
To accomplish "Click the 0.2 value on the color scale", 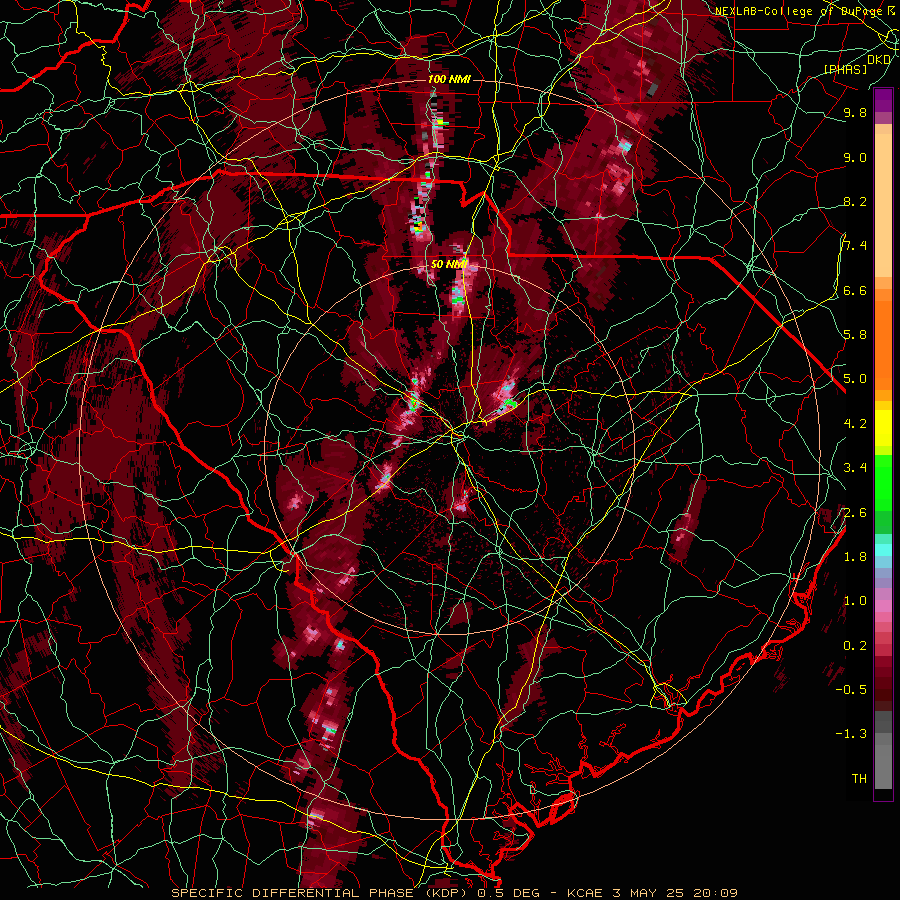I will pyautogui.click(x=855, y=646).
